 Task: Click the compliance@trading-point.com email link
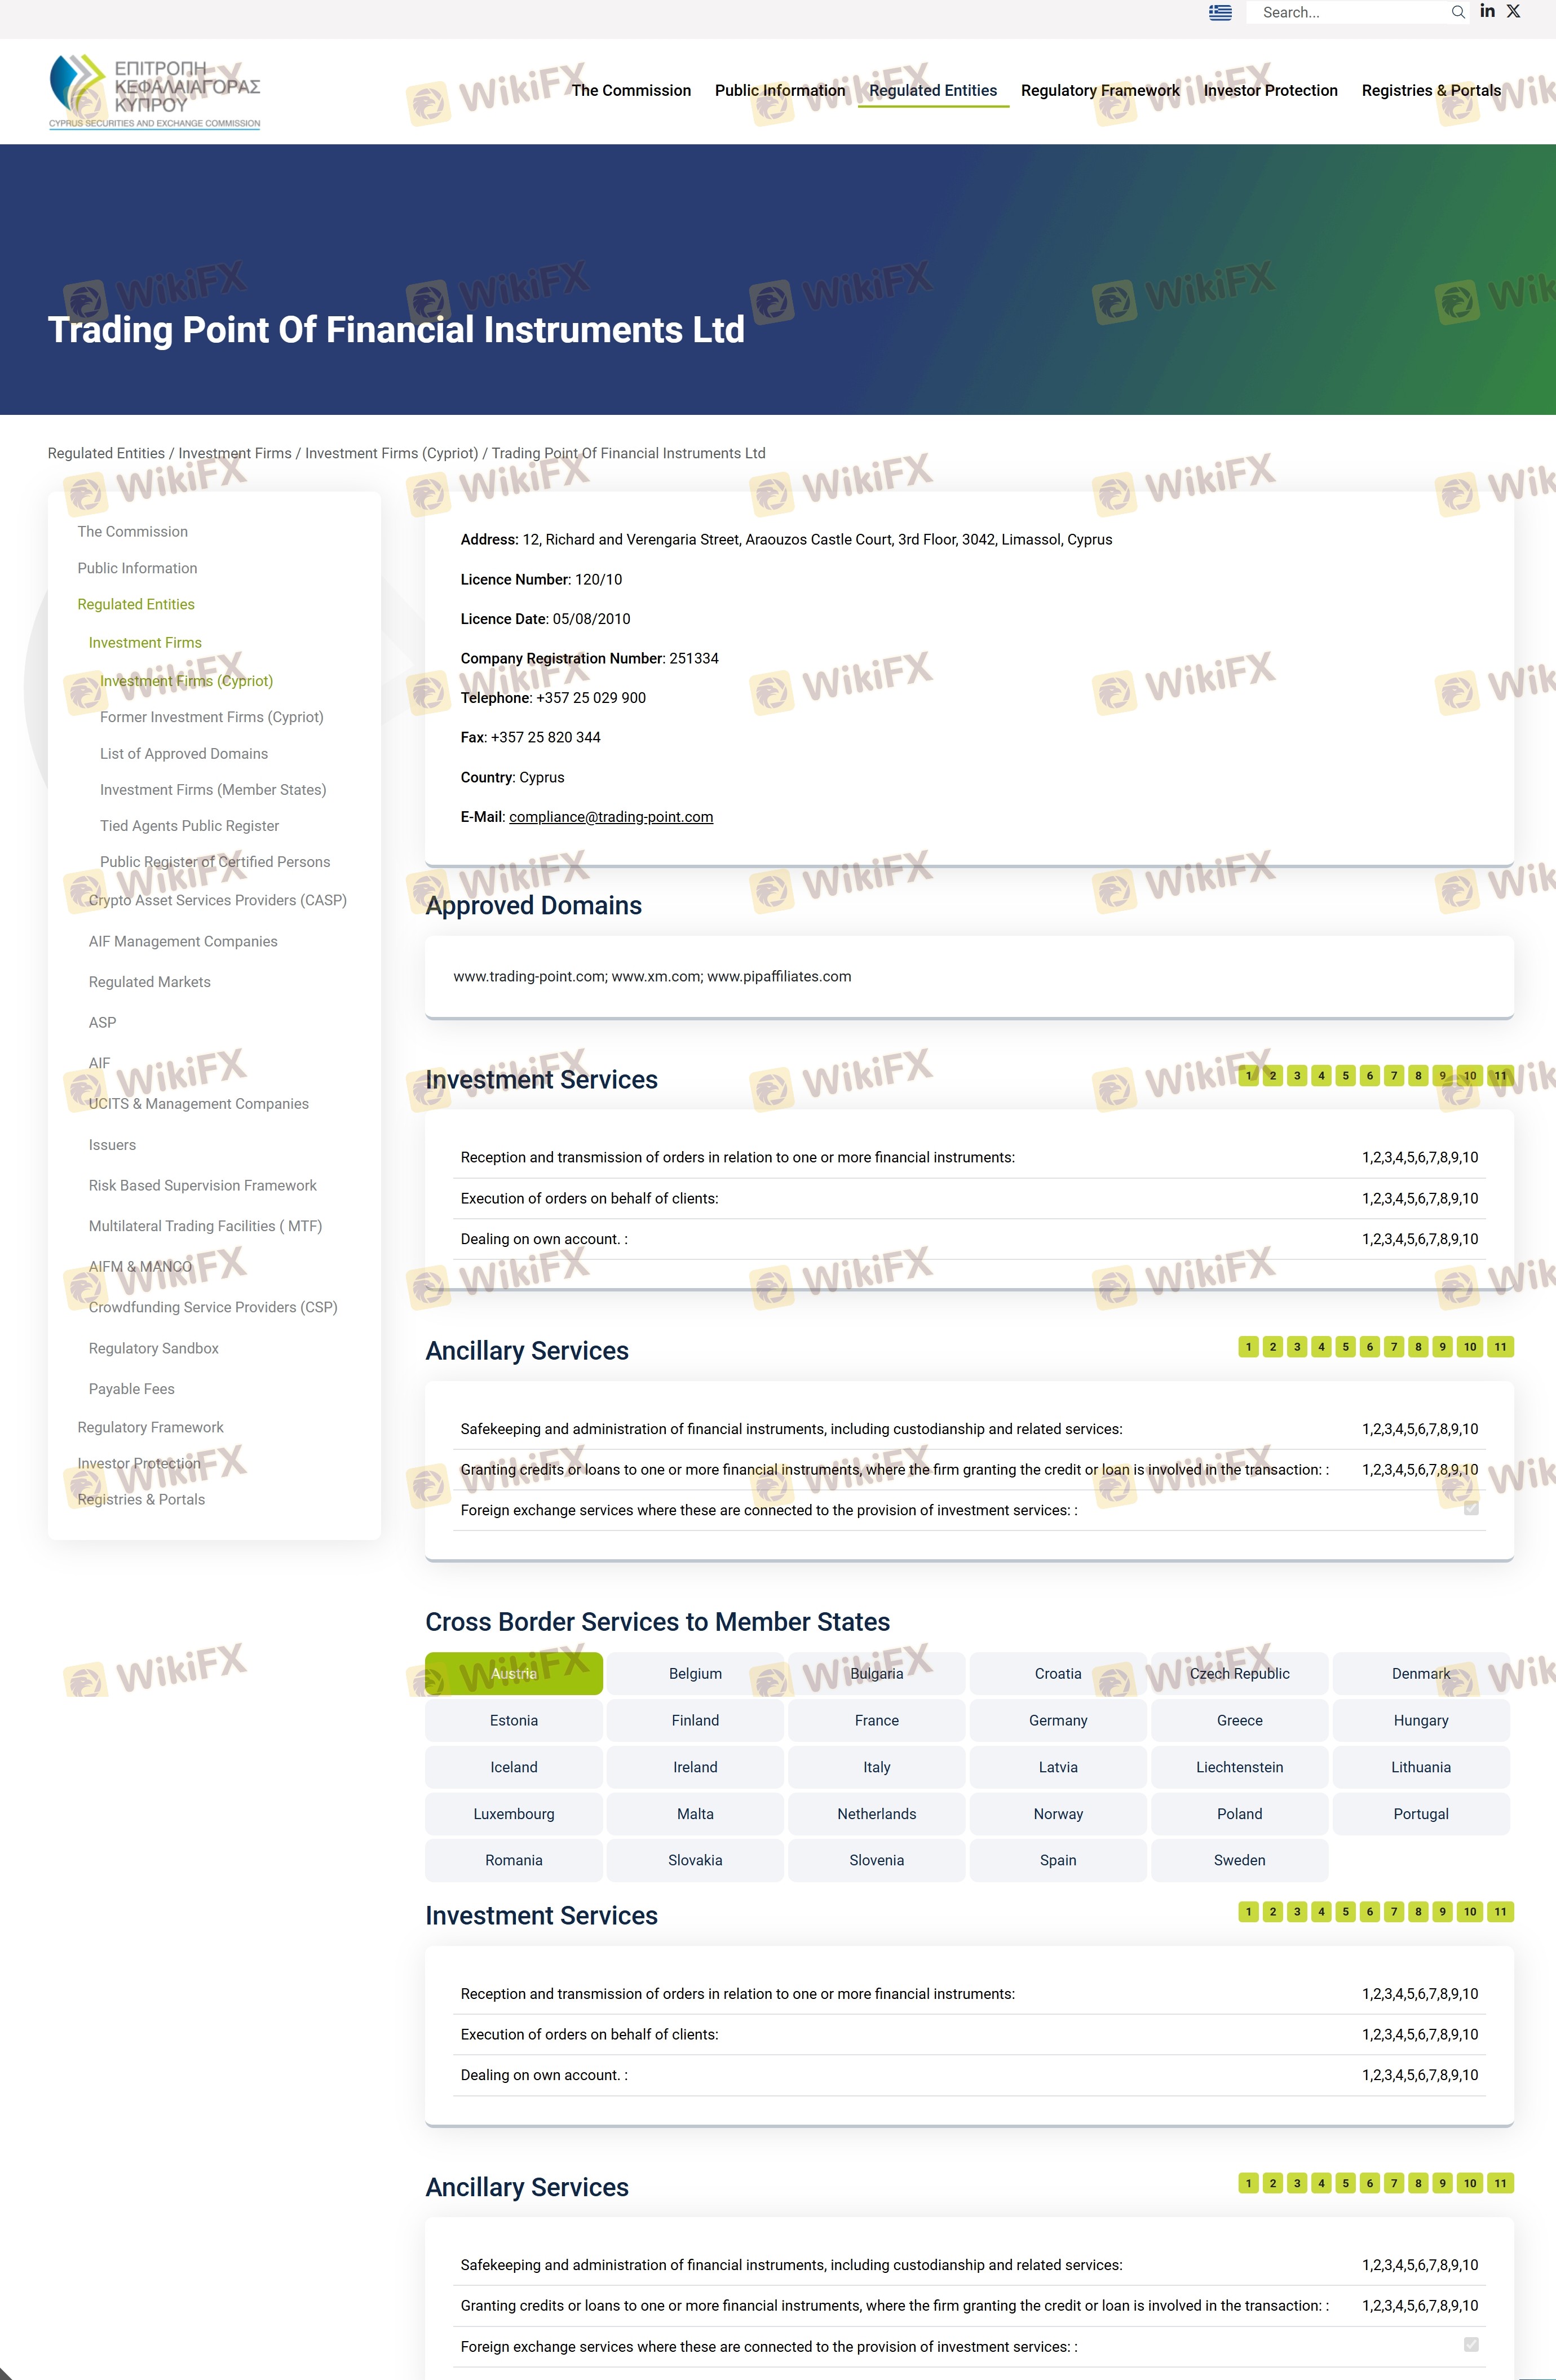tap(611, 817)
